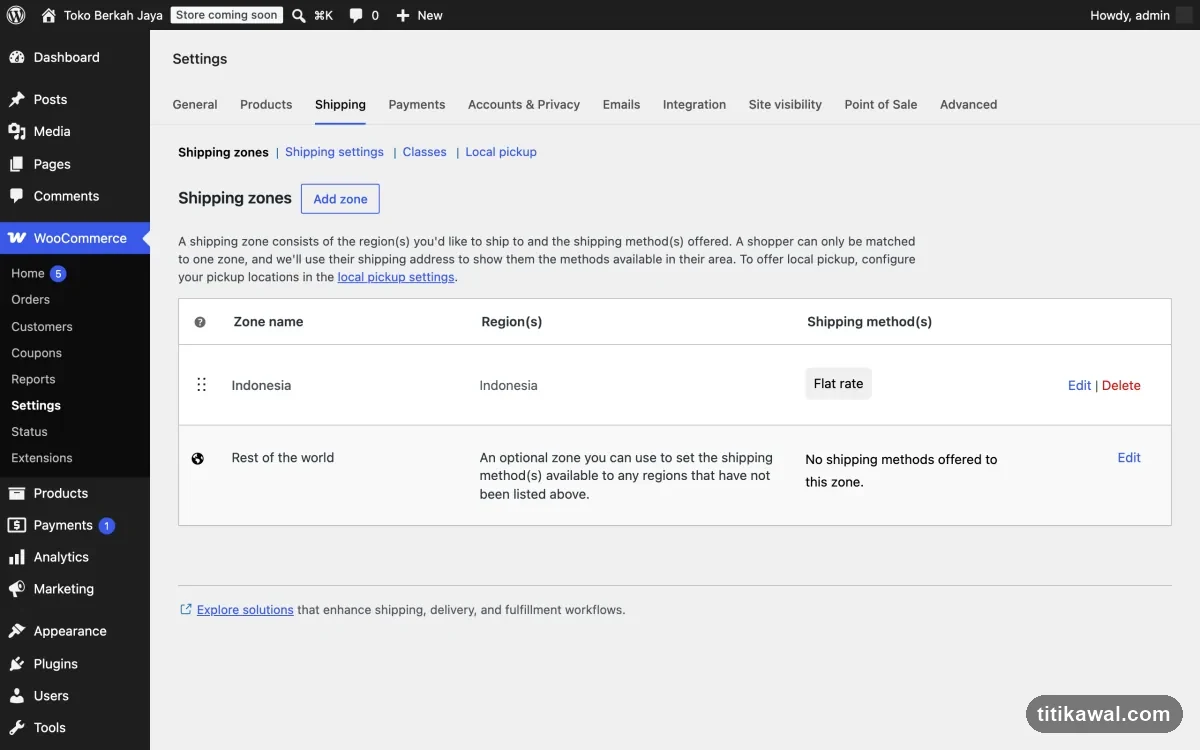Viewport: 1200px width, 750px height.
Task: Edit the Rest of the world zone
Action: pos(1129,457)
